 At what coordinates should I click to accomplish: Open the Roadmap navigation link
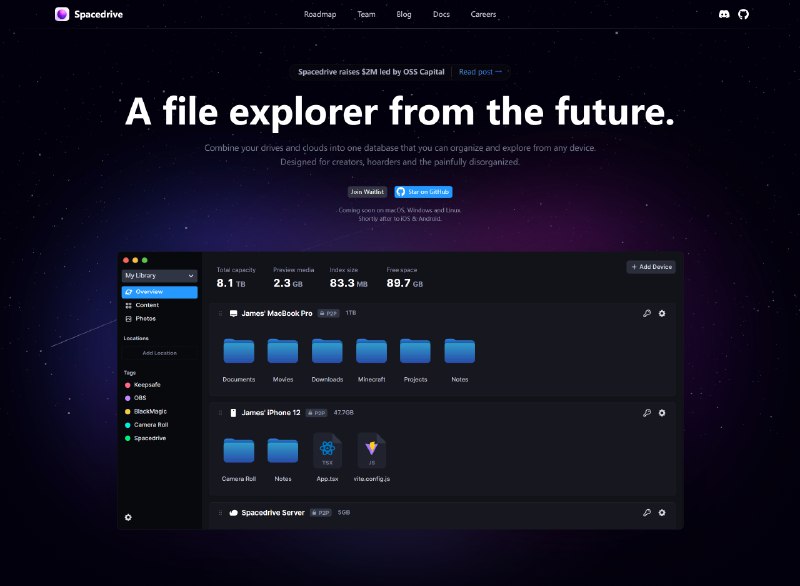point(320,14)
